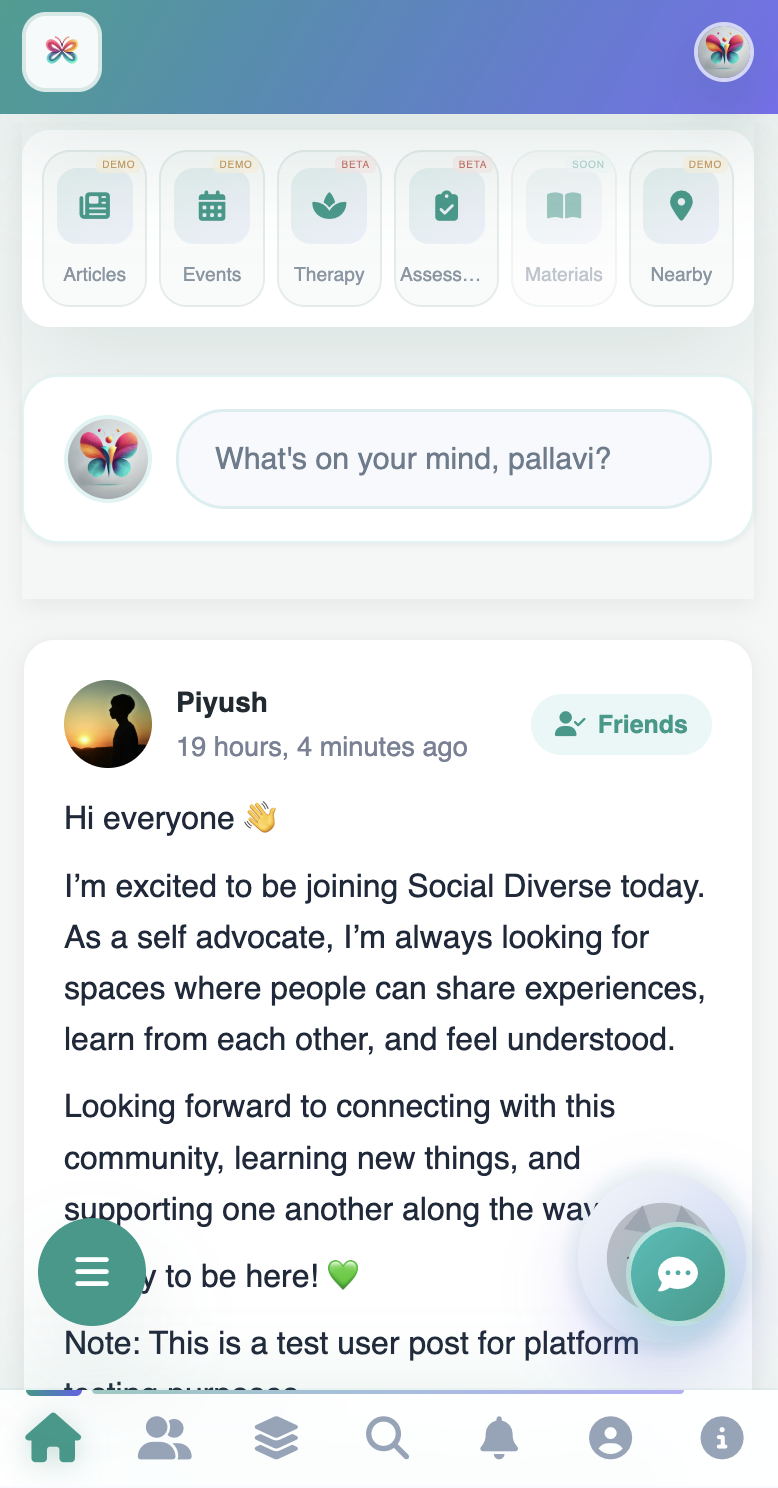Open the info tab in bottom bar
The width and height of the screenshot is (778, 1488).
(x=722, y=1438)
